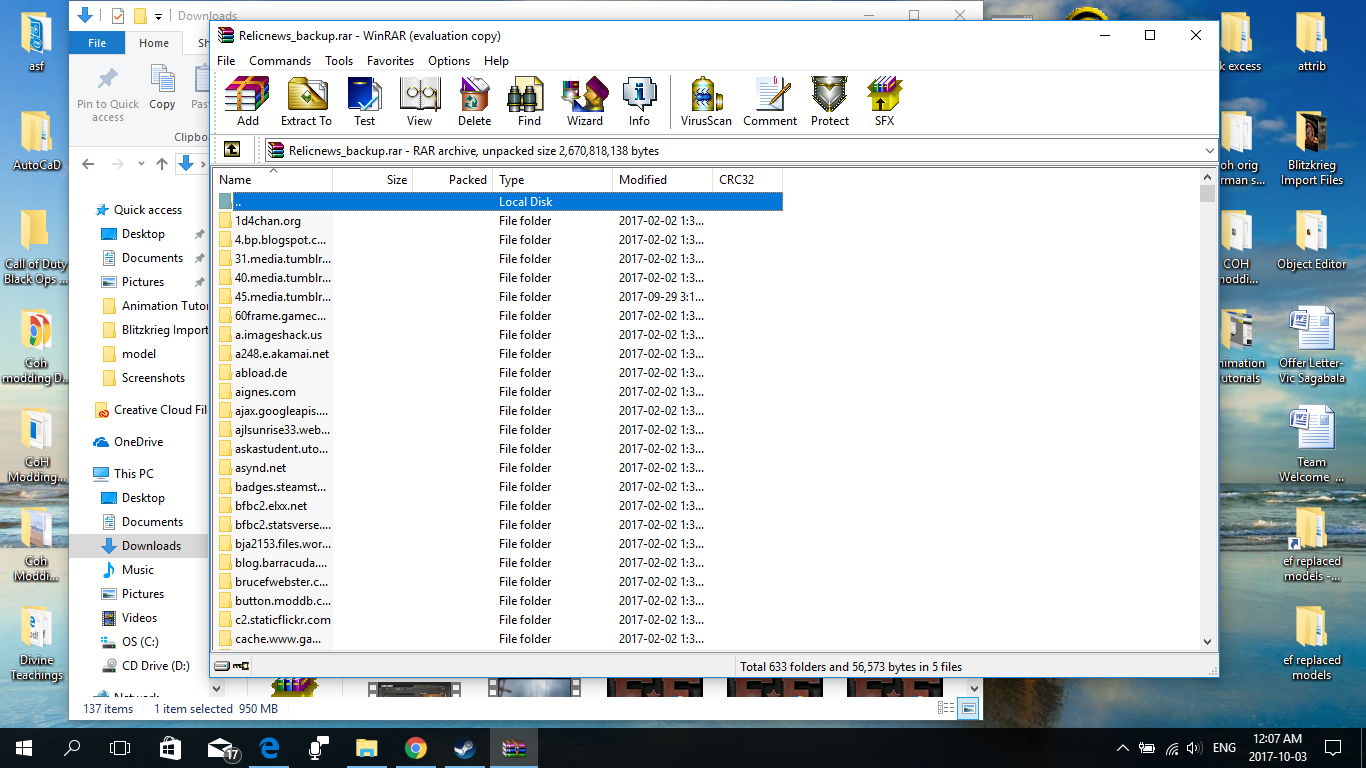Open the Customize Quick Access Toolbar dropdown in Explorer

click(158, 16)
